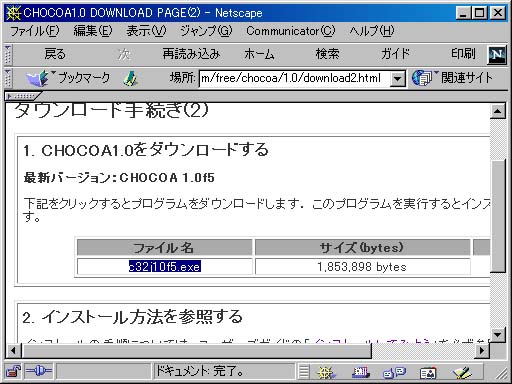Open the ヘルプ(H) menu
This screenshot has height=384, width=512.
coord(372,31)
